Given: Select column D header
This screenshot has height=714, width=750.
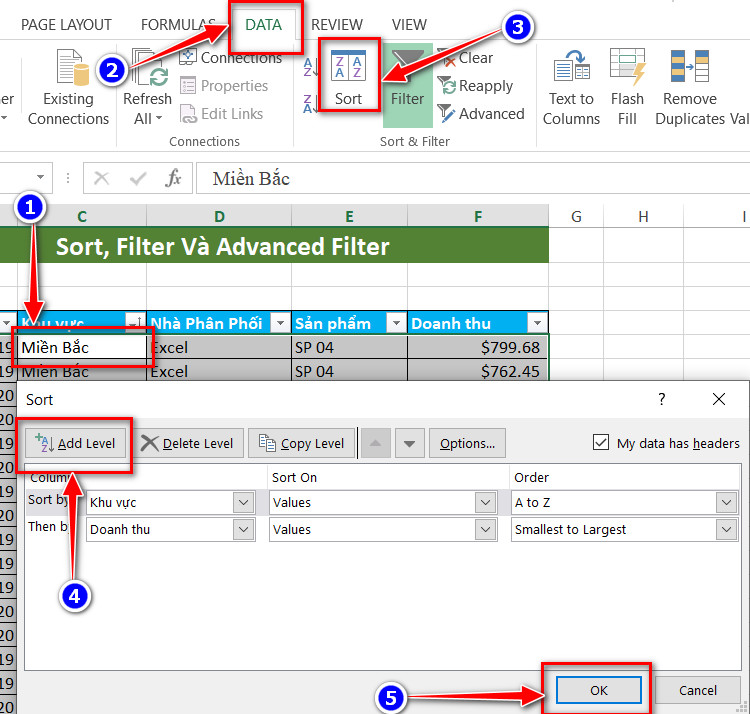Looking at the screenshot, I should [x=219, y=216].
